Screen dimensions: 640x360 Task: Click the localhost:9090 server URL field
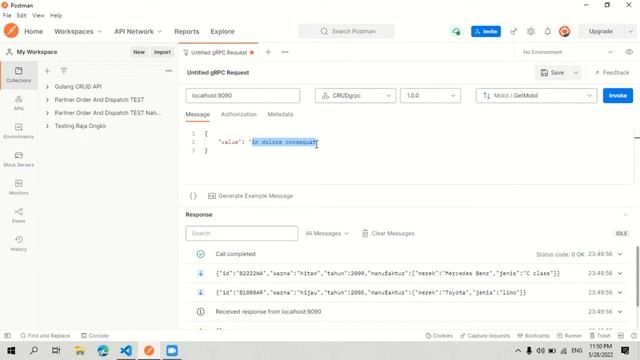(x=242, y=96)
